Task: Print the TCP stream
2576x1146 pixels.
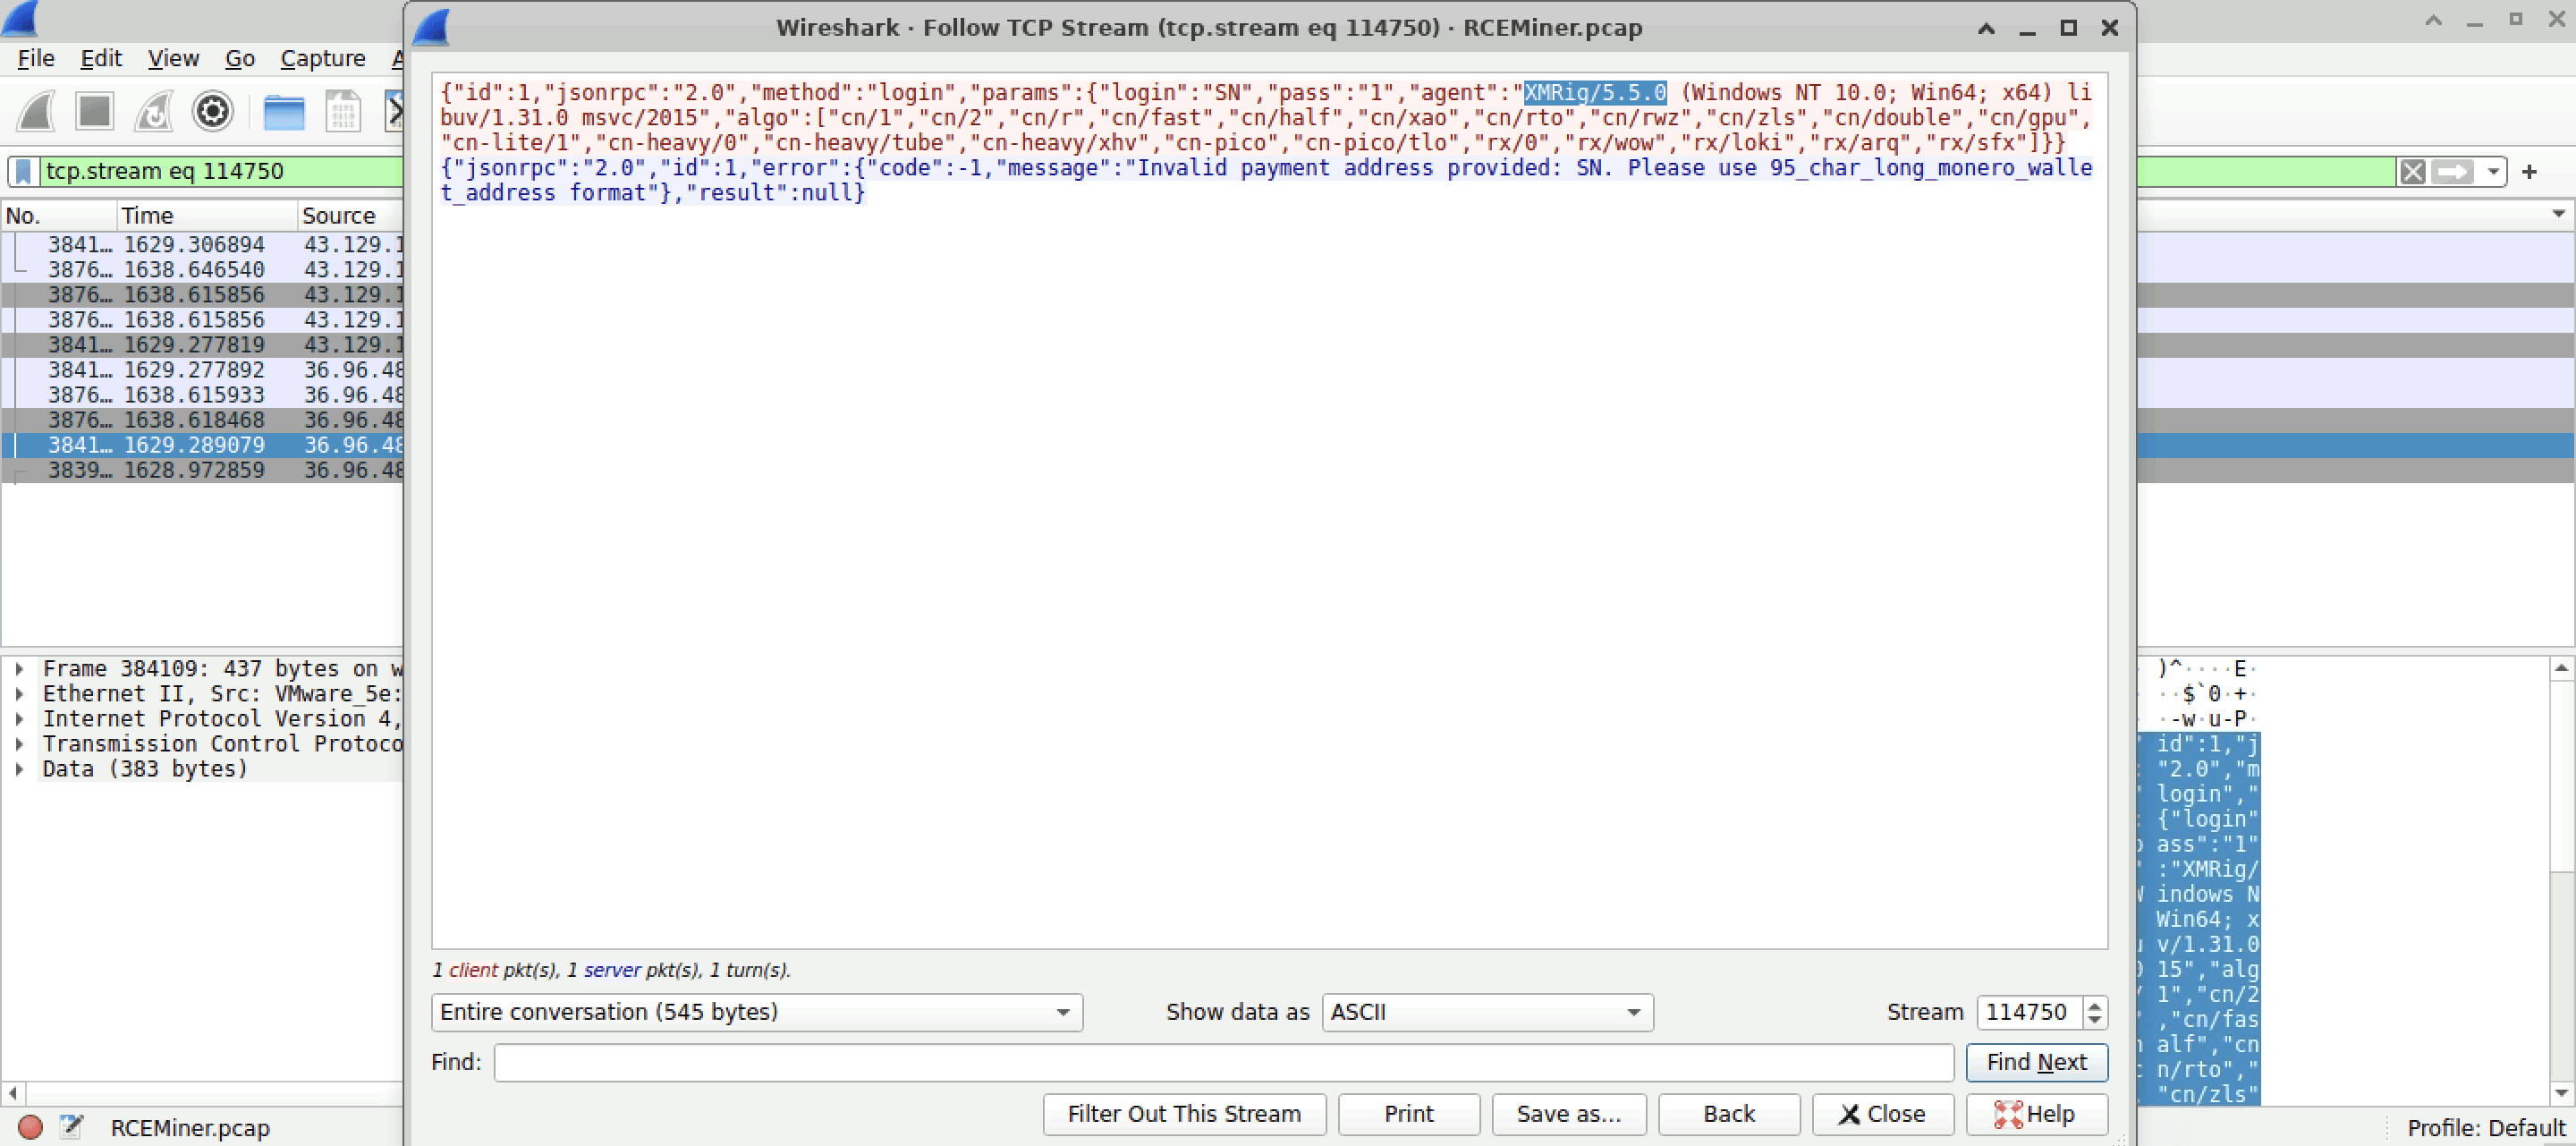Action: (x=1408, y=1114)
